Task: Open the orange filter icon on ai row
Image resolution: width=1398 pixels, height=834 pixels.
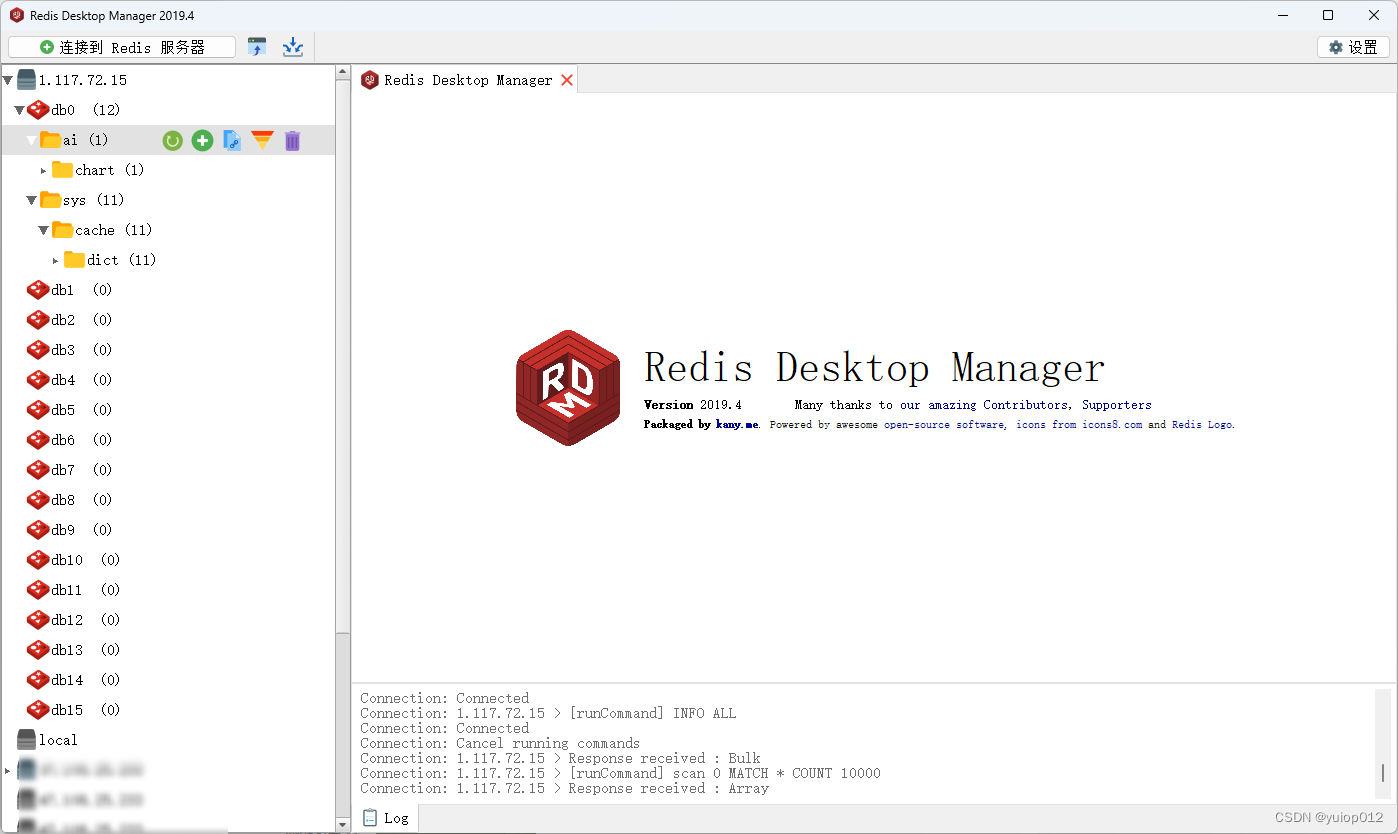Action: point(262,141)
